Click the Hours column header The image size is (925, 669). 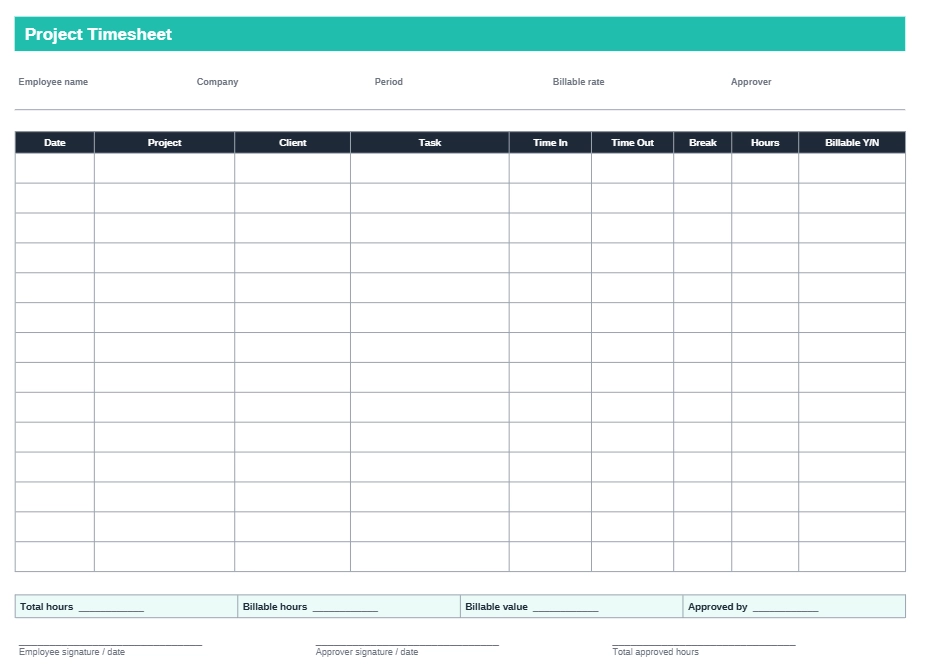pyautogui.click(x=765, y=143)
